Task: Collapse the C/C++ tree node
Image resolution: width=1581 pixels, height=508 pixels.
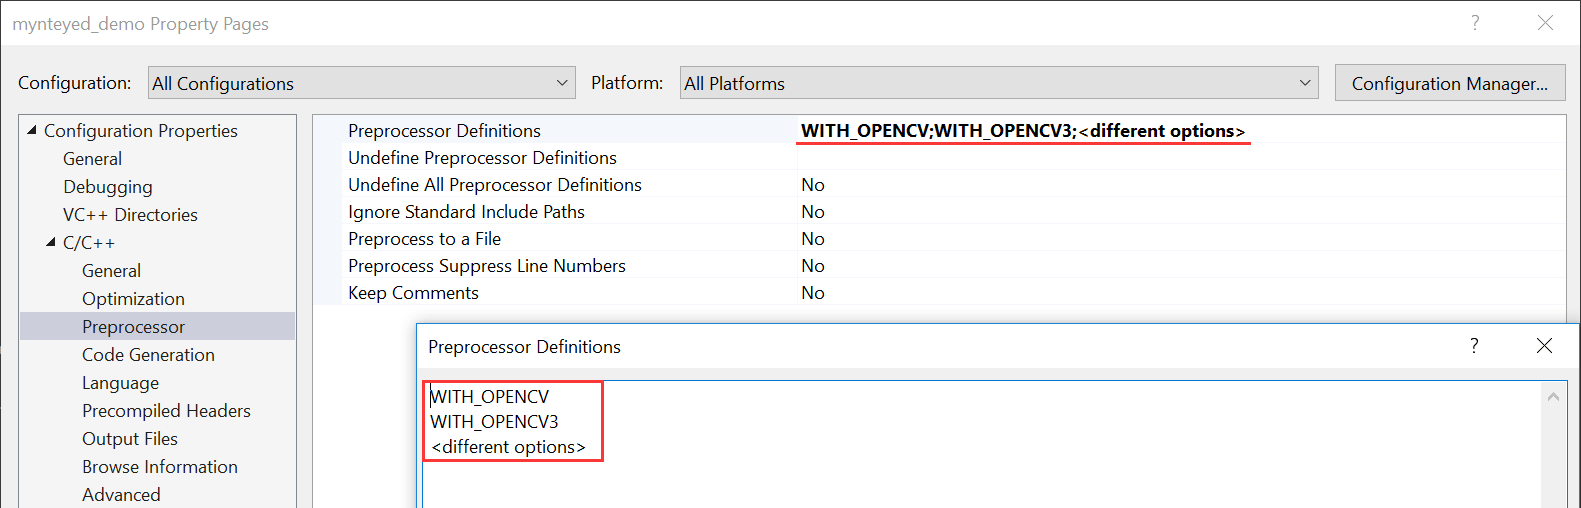Action: 51,242
